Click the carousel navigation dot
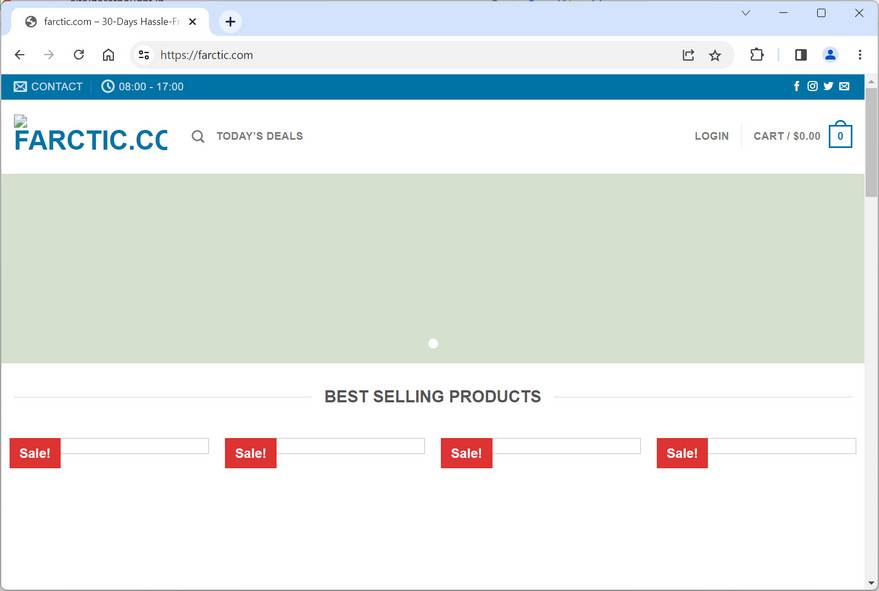This screenshot has width=879, height=591. pyautogui.click(x=433, y=343)
